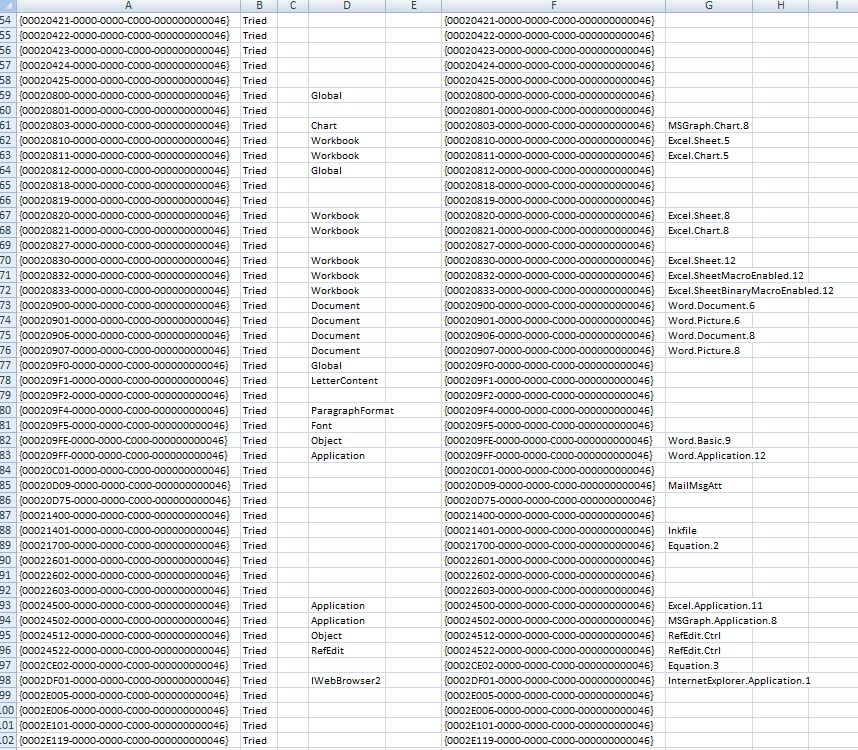The height and width of the screenshot is (750, 858).
Task: Click cell with Word.Picture.8
Action: 709,351
